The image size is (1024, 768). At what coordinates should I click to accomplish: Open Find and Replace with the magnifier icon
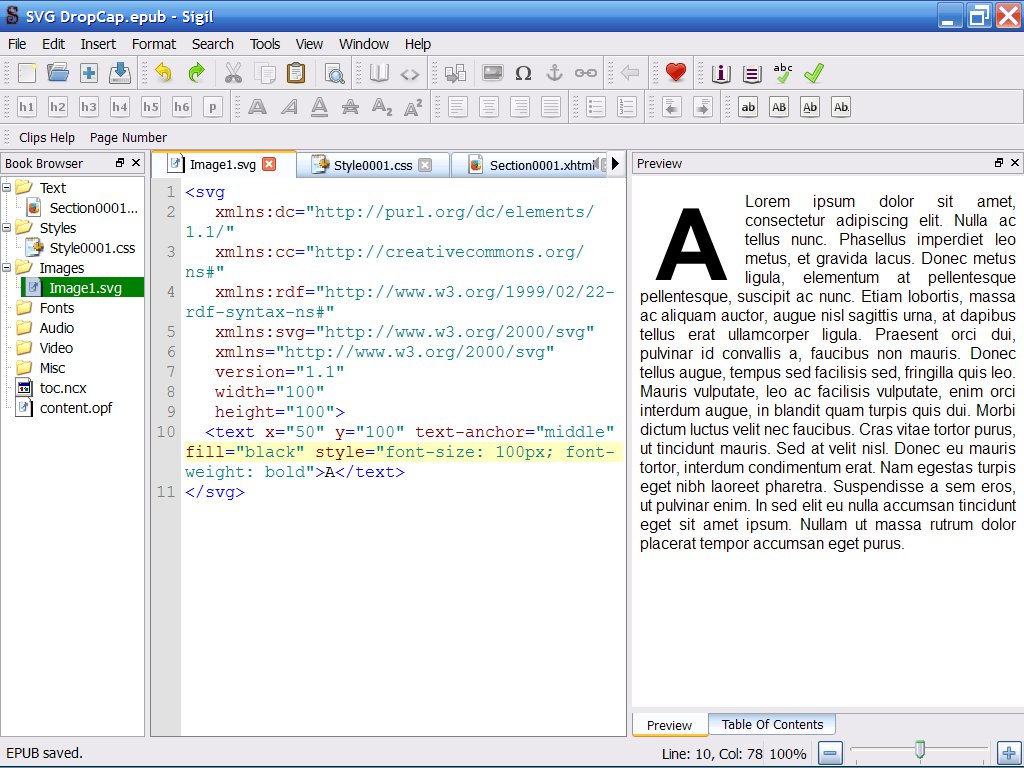pos(334,73)
